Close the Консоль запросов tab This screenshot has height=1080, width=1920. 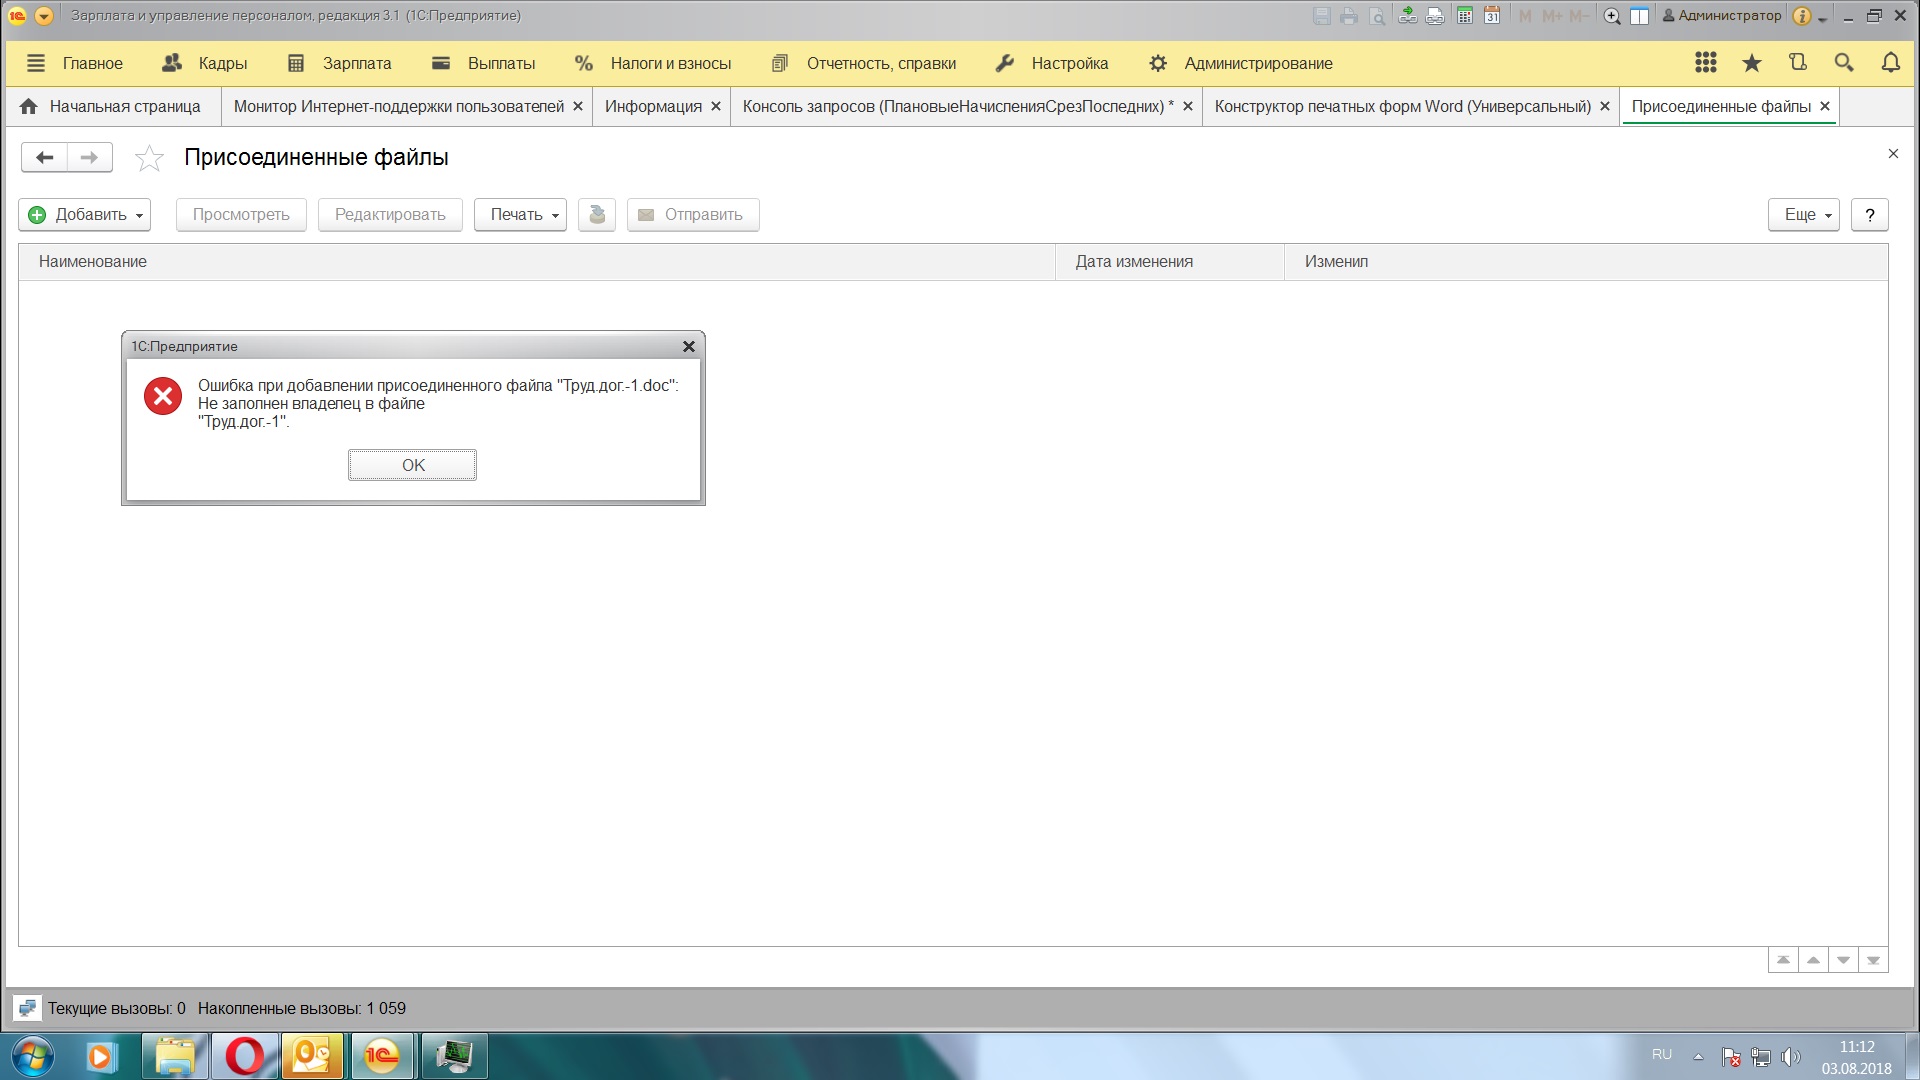tap(1188, 106)
